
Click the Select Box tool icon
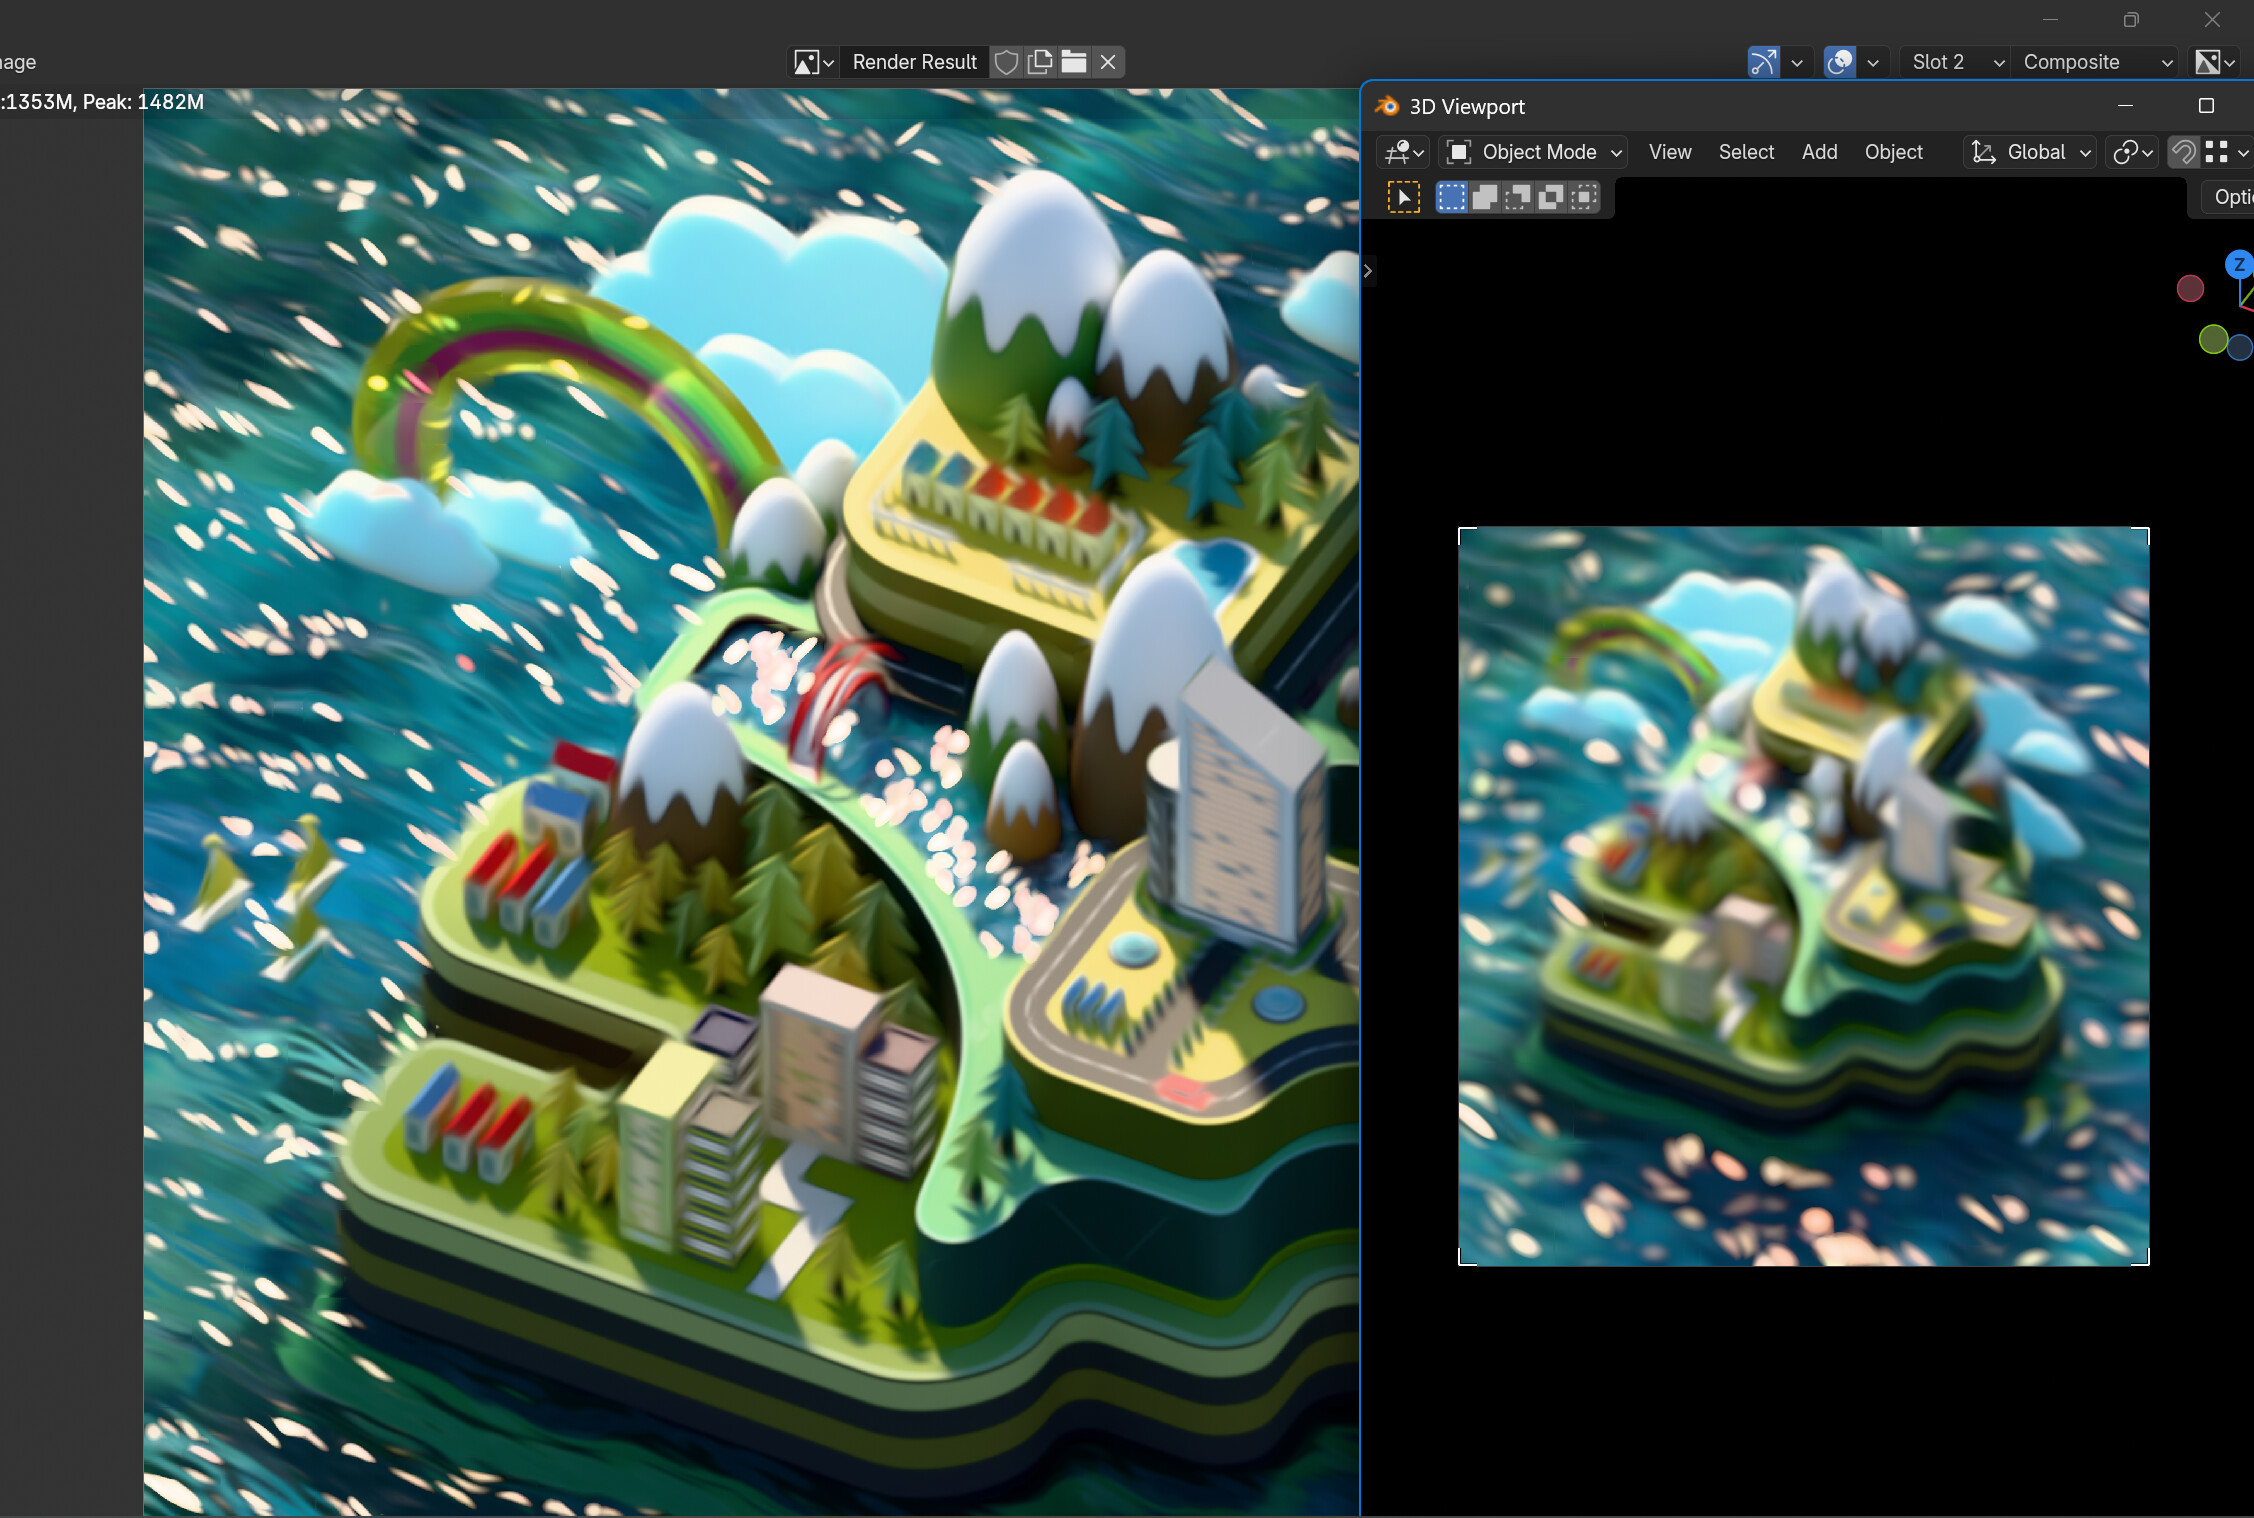pos(1403,197)
